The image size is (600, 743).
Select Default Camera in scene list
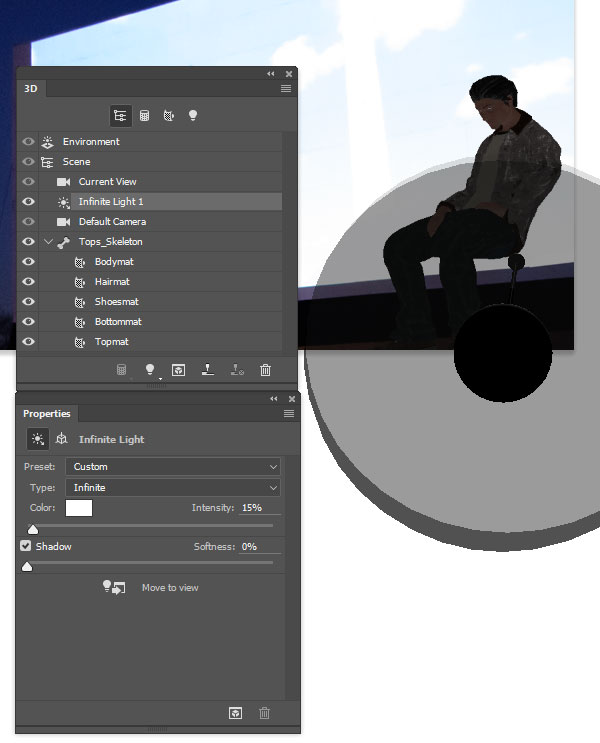pos(112,222)
